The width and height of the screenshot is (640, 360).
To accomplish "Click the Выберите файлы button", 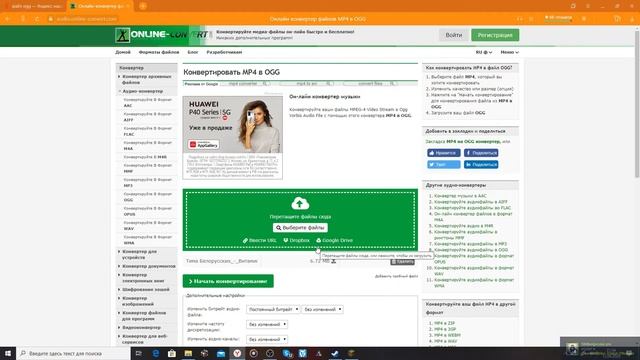I will click(300, 228).
